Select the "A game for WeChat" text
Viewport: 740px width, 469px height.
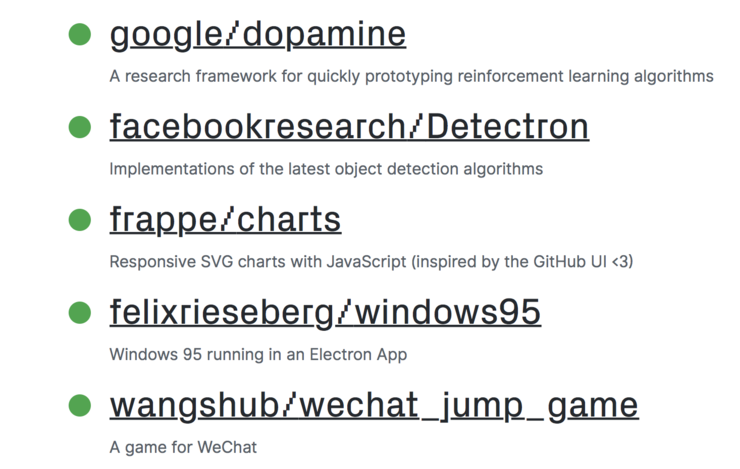(183, 447)
